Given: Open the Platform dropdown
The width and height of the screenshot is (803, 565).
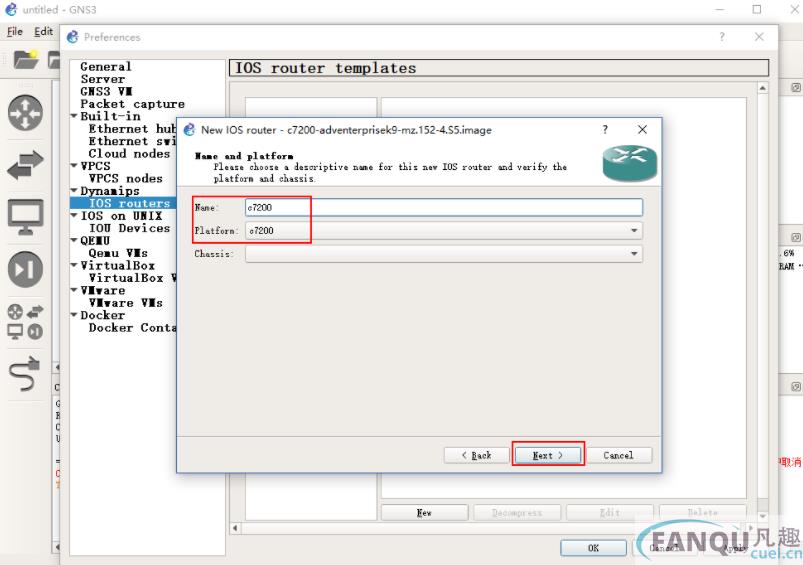Looking at the screenshot, I should tap(443, 231).
